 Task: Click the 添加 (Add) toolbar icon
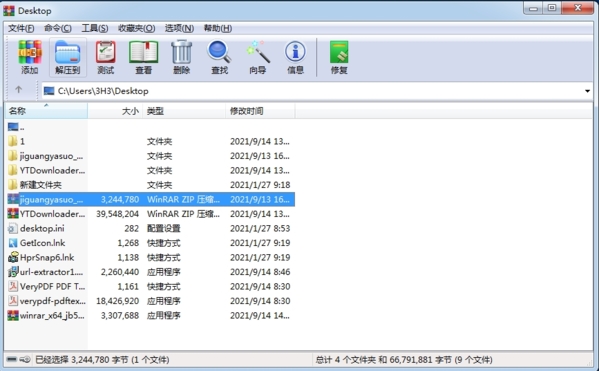(x=30, y=52)
